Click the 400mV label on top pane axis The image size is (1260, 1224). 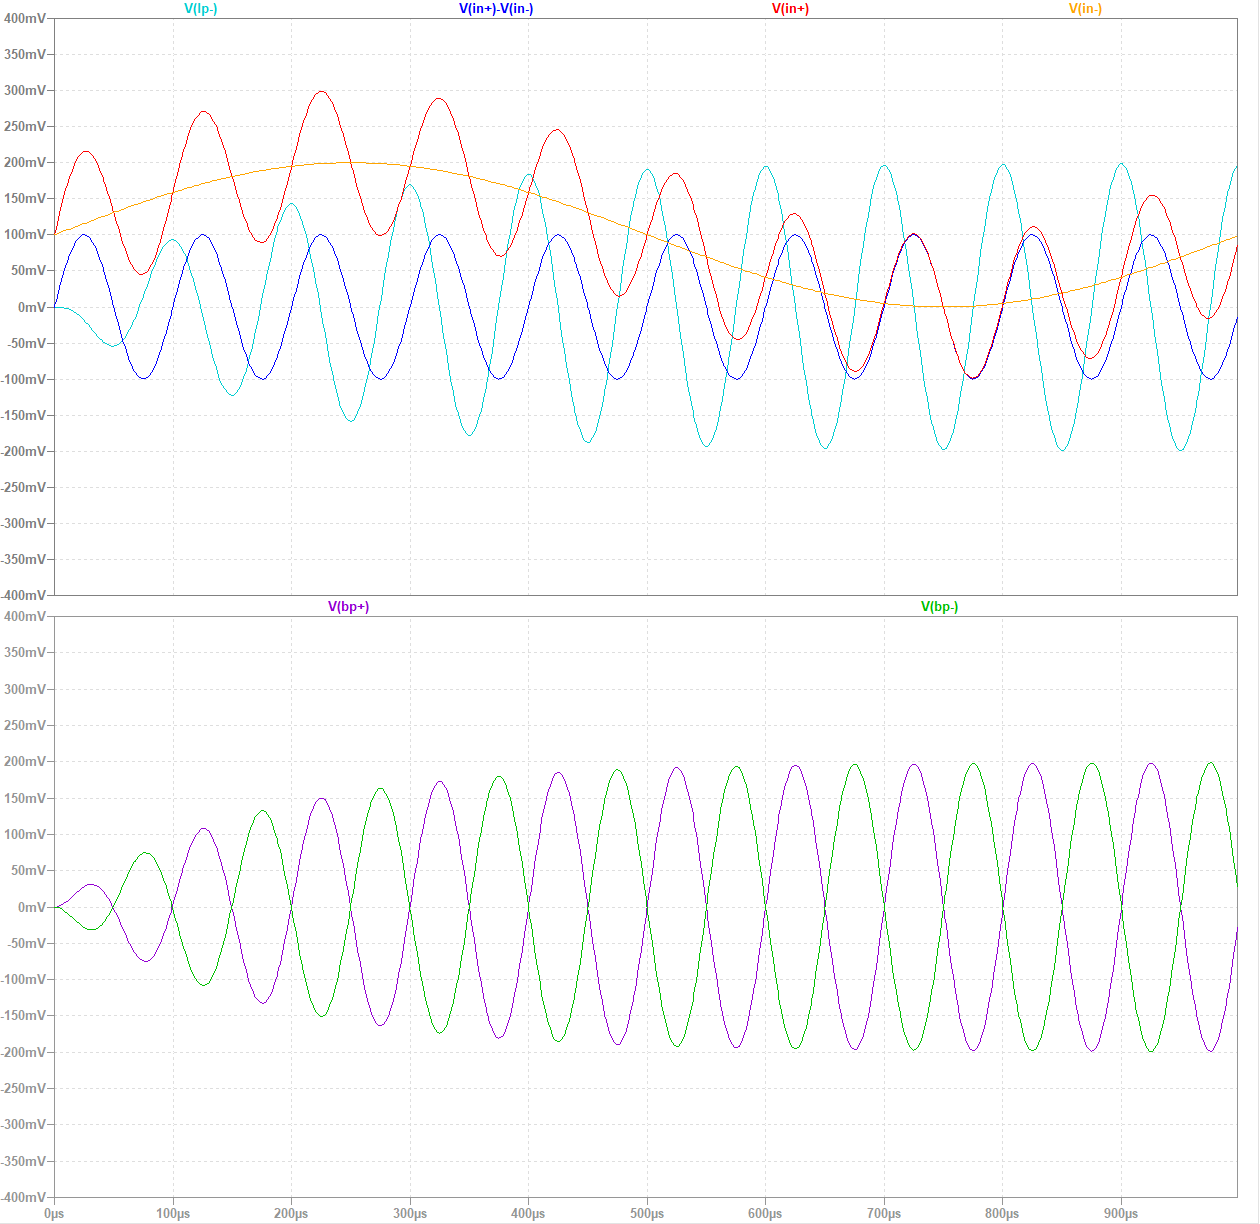(x=25, y=19)
